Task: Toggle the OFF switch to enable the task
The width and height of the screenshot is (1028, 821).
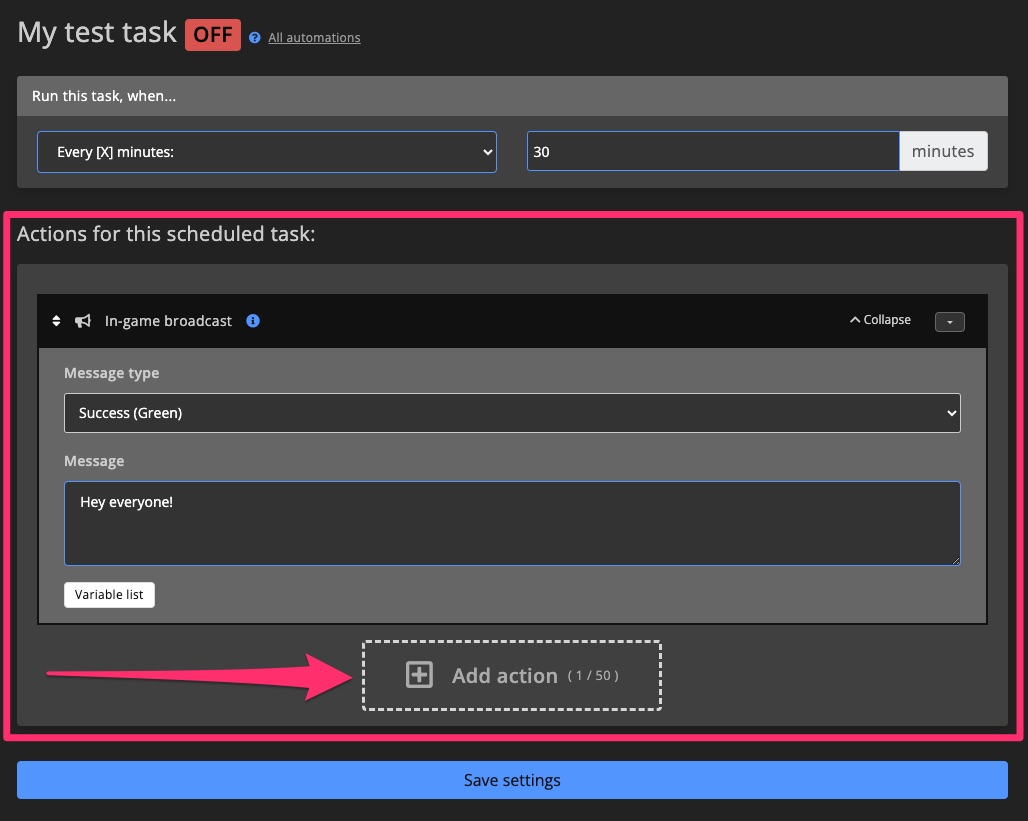Action: tap(213, 34)
